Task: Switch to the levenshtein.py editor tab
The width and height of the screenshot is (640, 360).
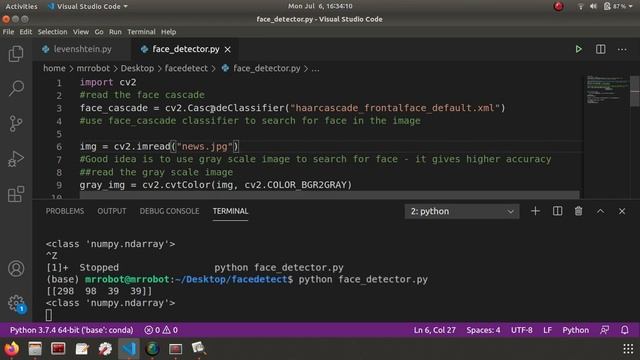Action: tap(82, 49)
